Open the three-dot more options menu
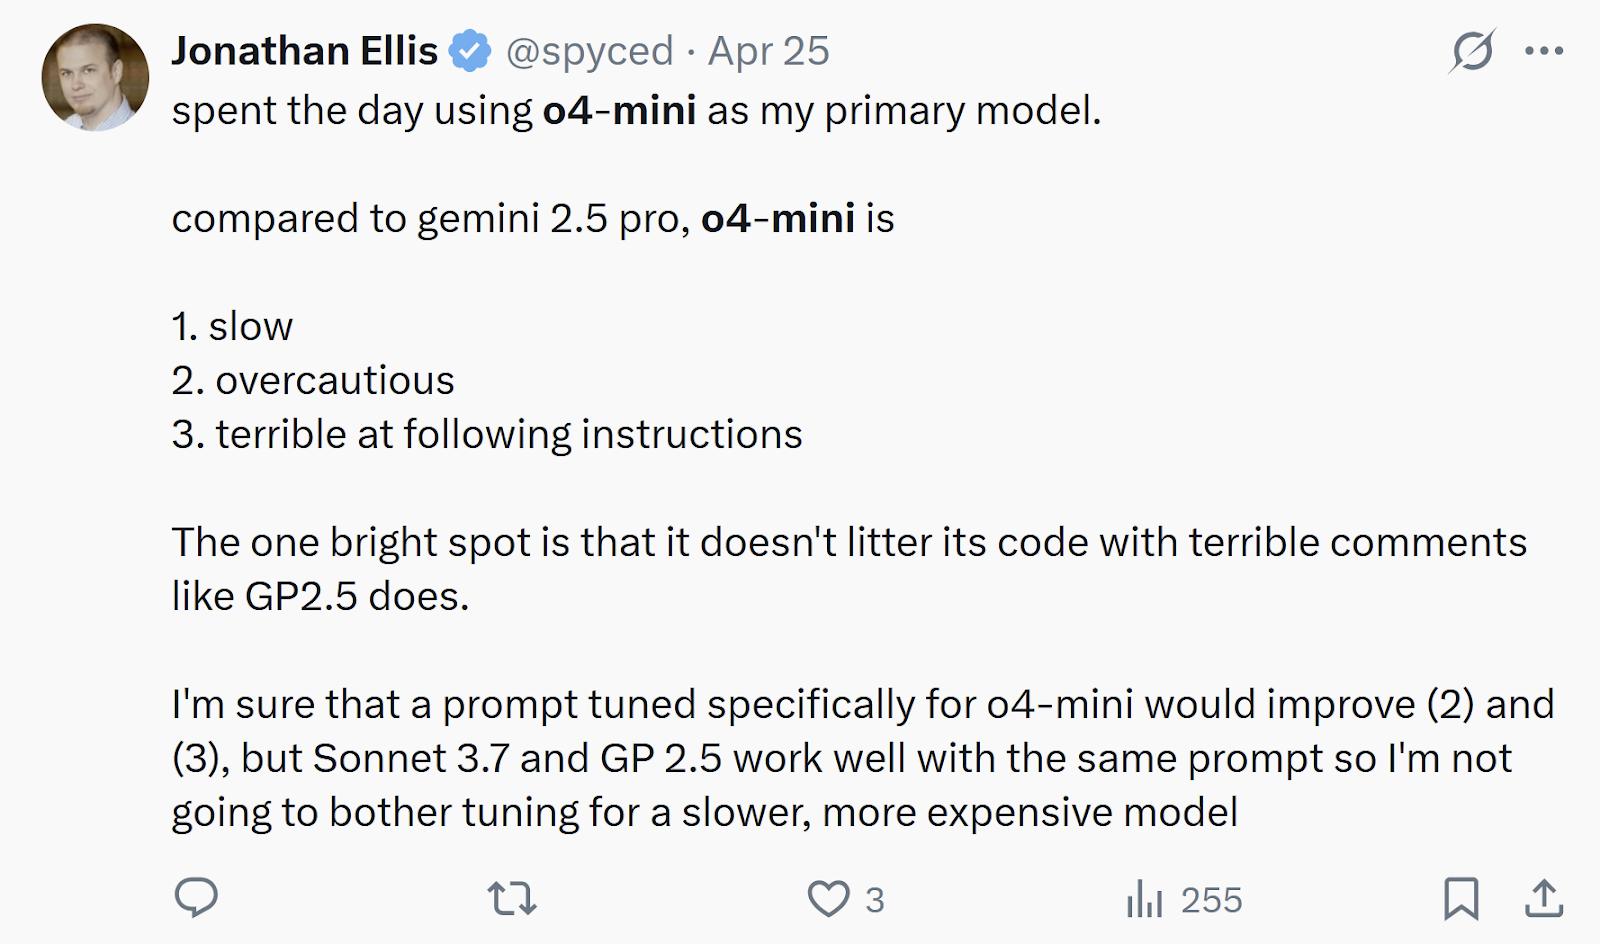The width and height of the screenshot is (1600, 944). pos(1544,51)
